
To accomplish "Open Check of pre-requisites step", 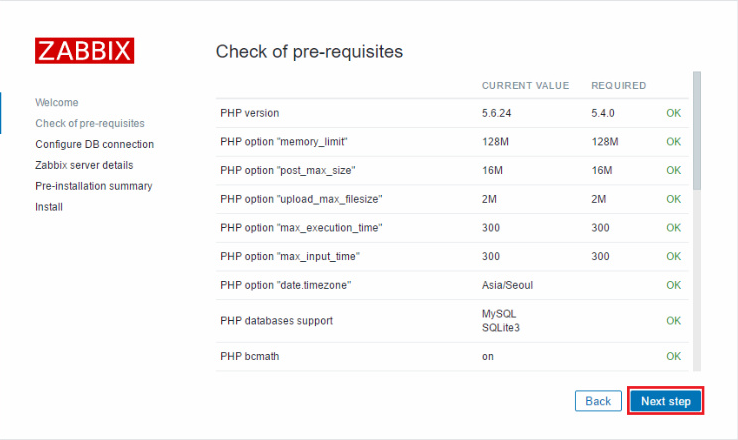I will pos(90,123).
